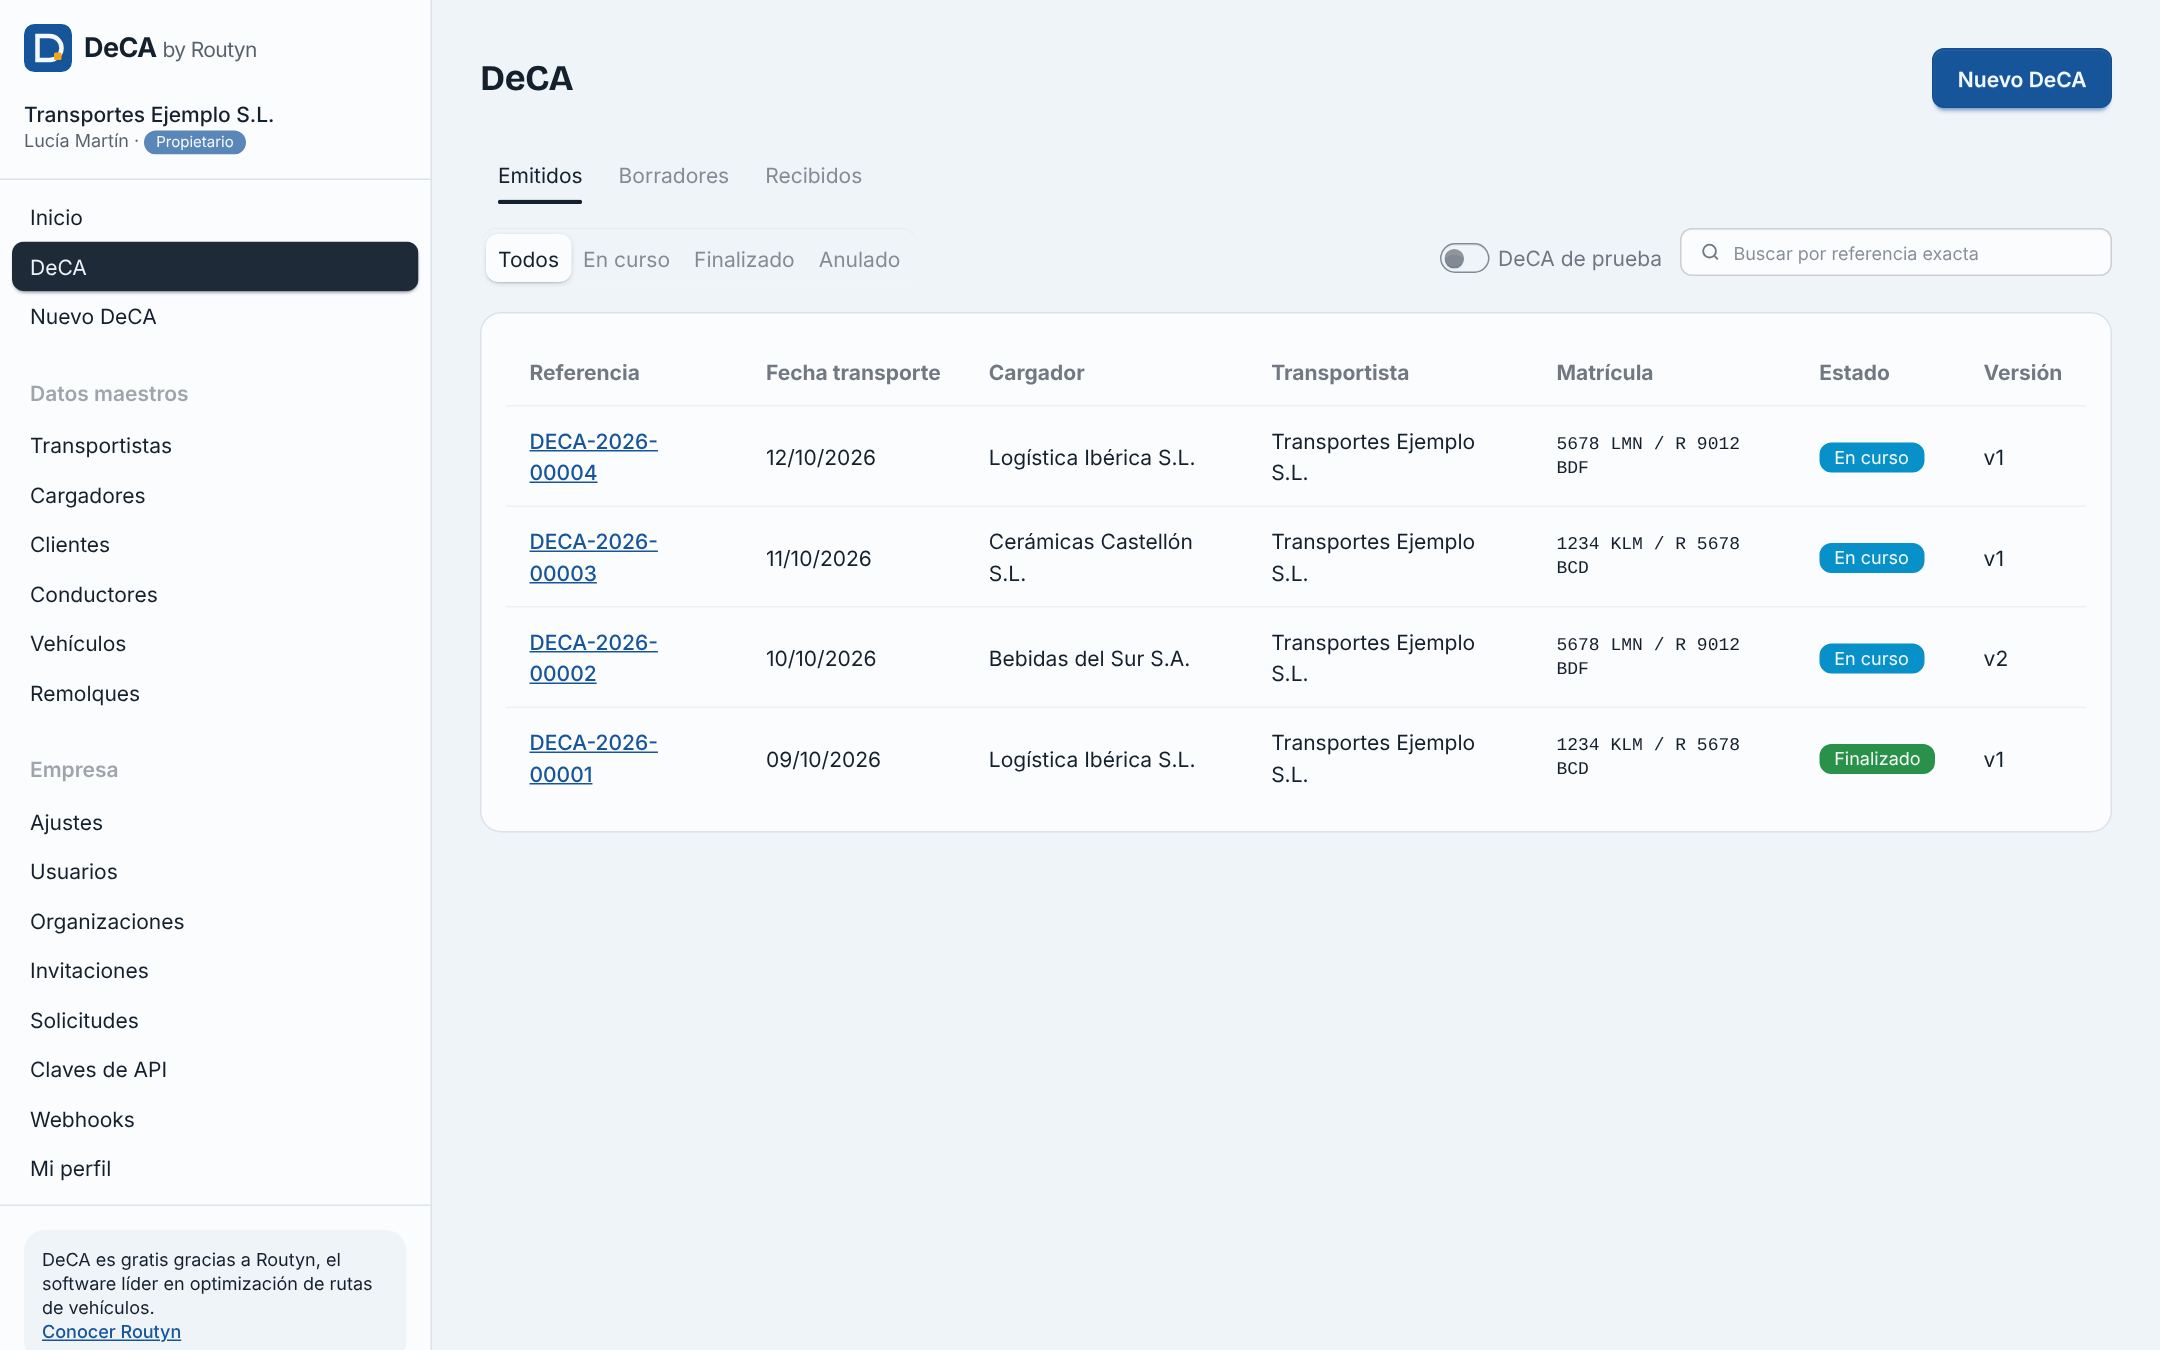
Task: Open Claves de API page
Action: 215,1070
